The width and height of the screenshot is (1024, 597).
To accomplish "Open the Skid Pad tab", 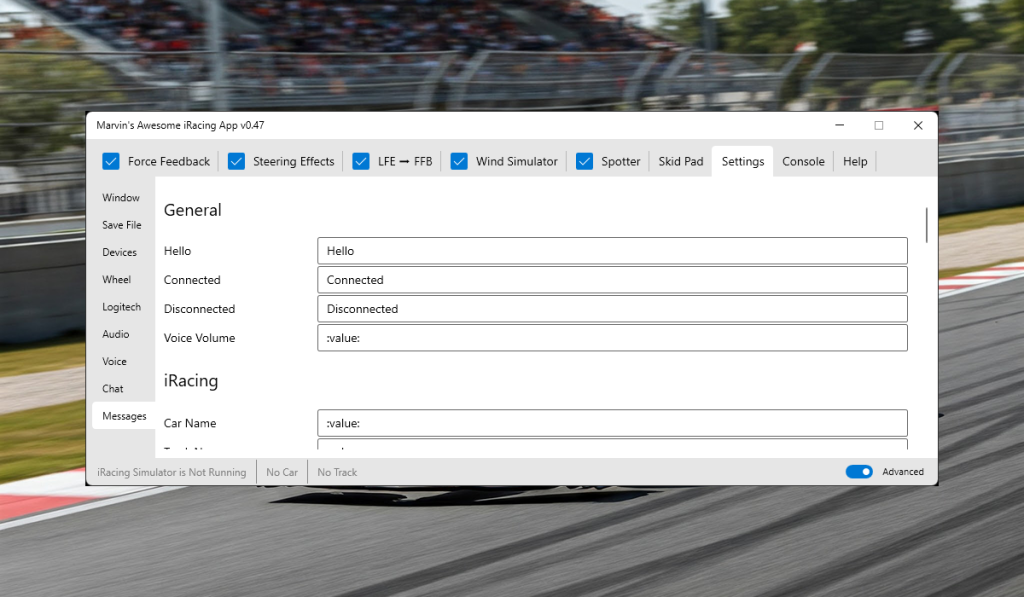I will 680,160.
